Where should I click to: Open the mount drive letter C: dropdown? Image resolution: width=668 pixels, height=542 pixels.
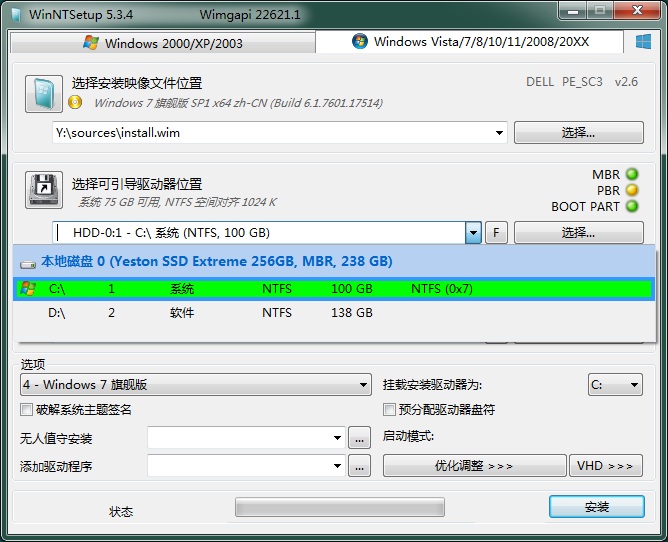634,385
